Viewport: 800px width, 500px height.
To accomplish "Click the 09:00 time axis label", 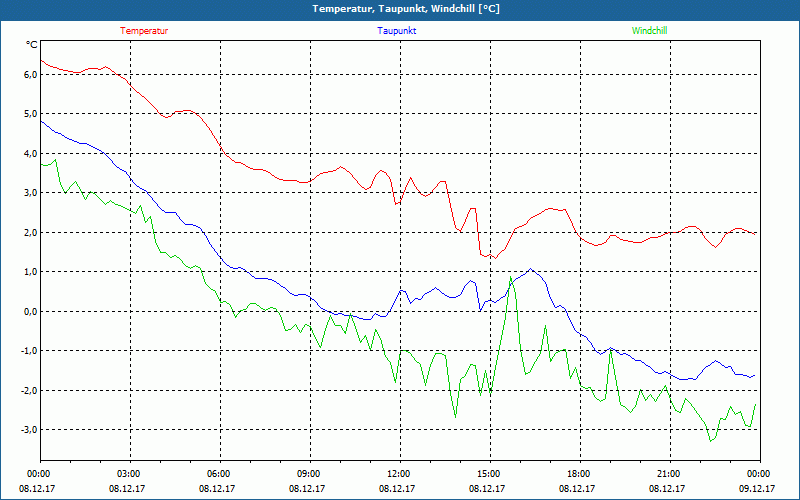I will pos(310,474).
